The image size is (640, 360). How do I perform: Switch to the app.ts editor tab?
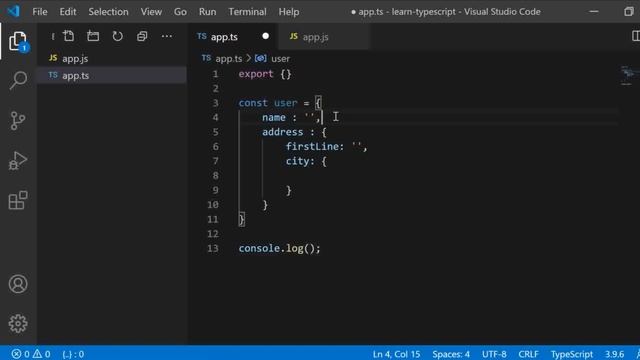(233, 37)
